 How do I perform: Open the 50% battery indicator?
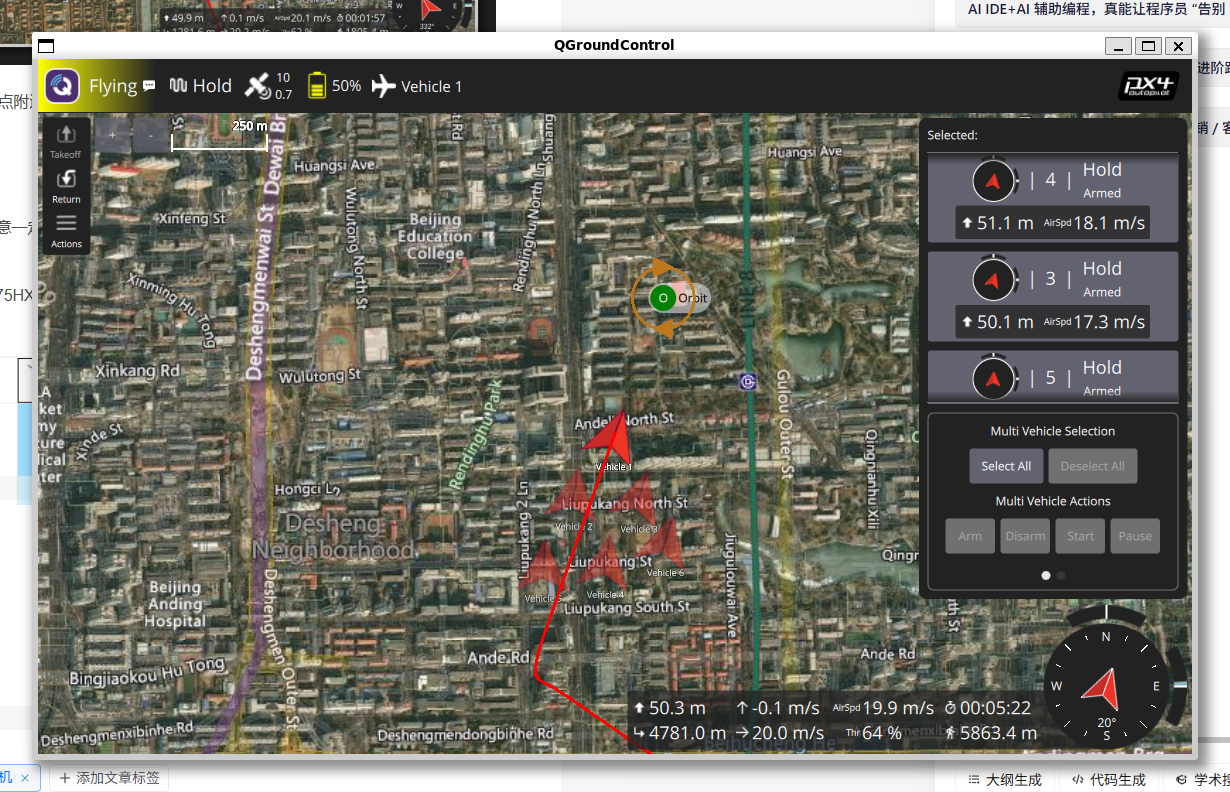pos(334,86)
